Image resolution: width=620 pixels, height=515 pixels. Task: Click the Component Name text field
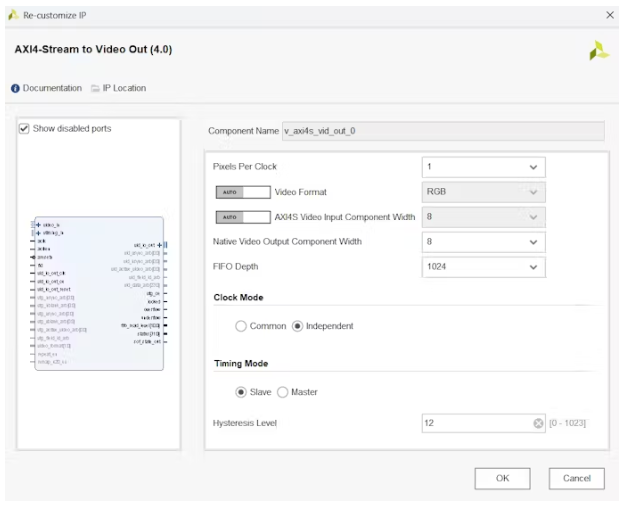[443, 131]
